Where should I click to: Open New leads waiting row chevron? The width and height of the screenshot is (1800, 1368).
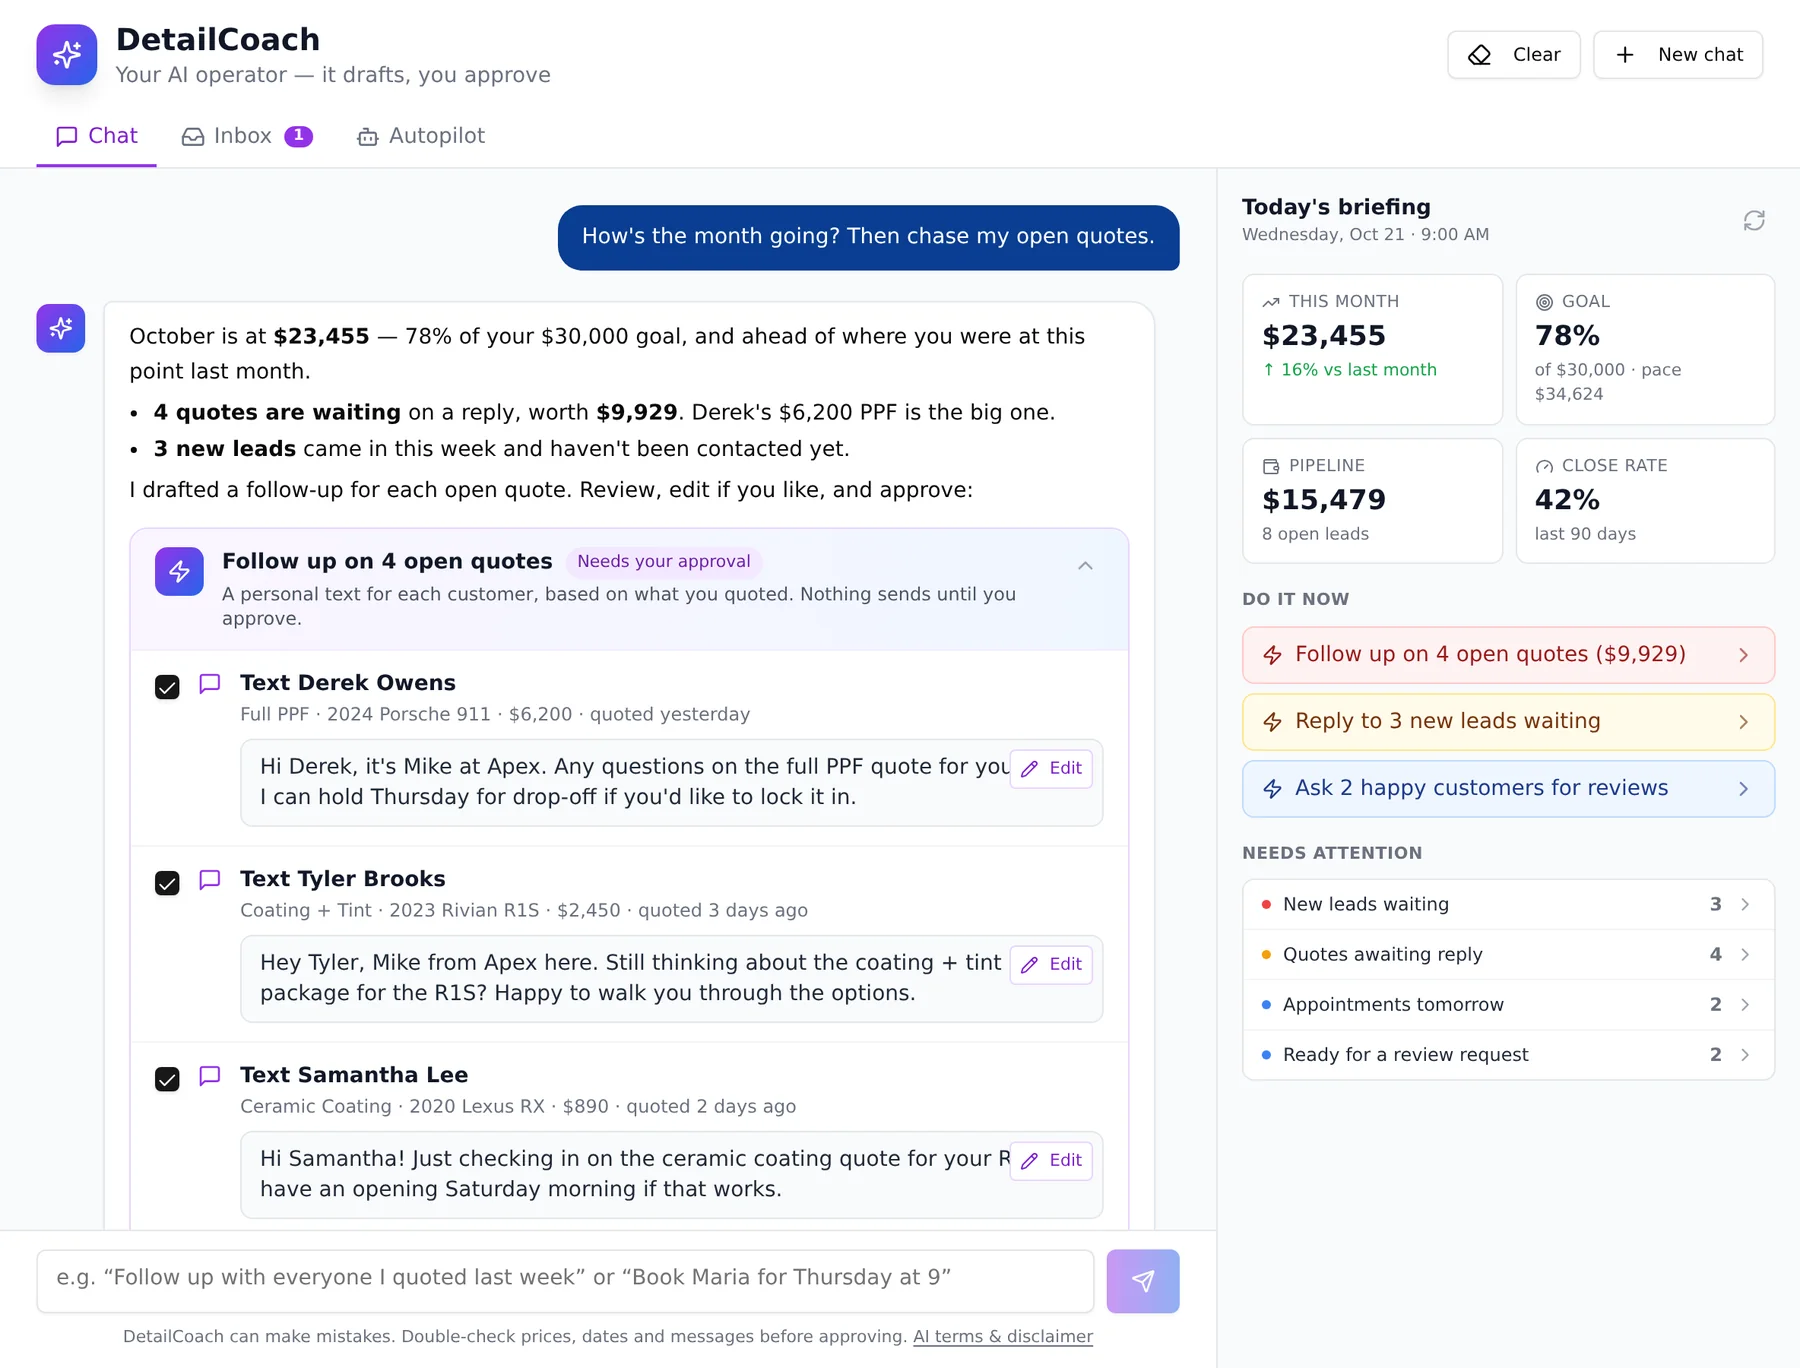[1745, 904]
